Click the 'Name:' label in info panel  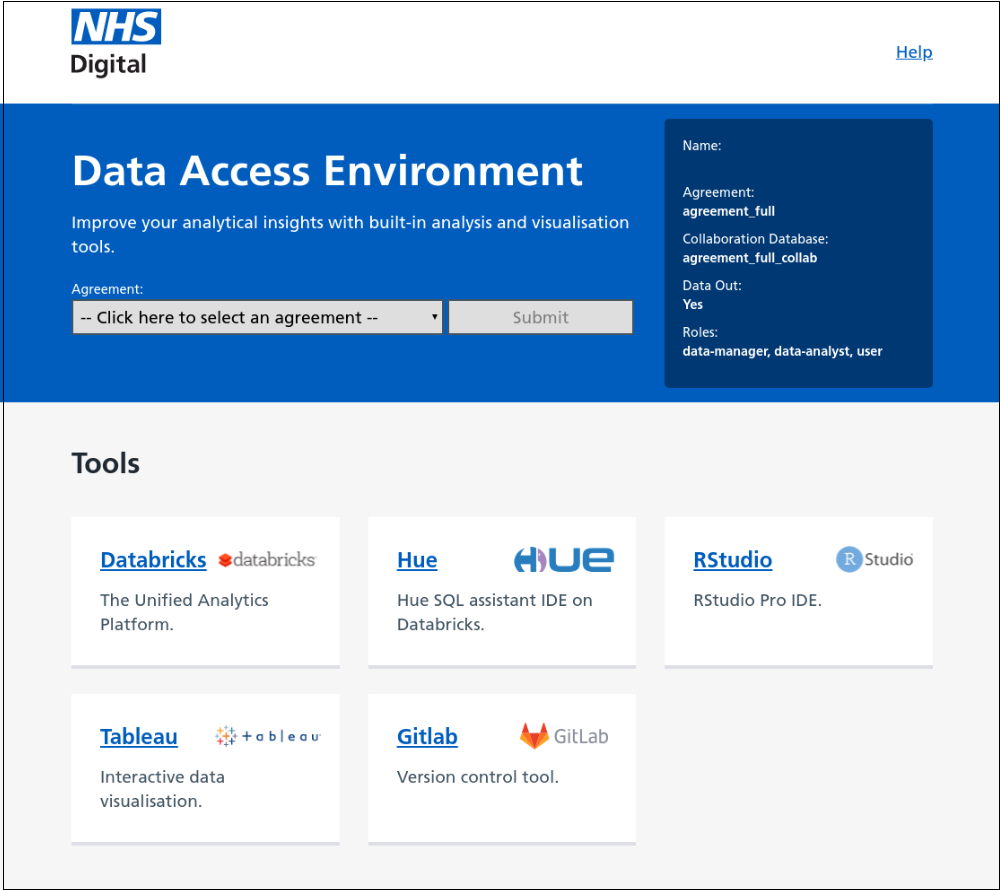[702, 145]
